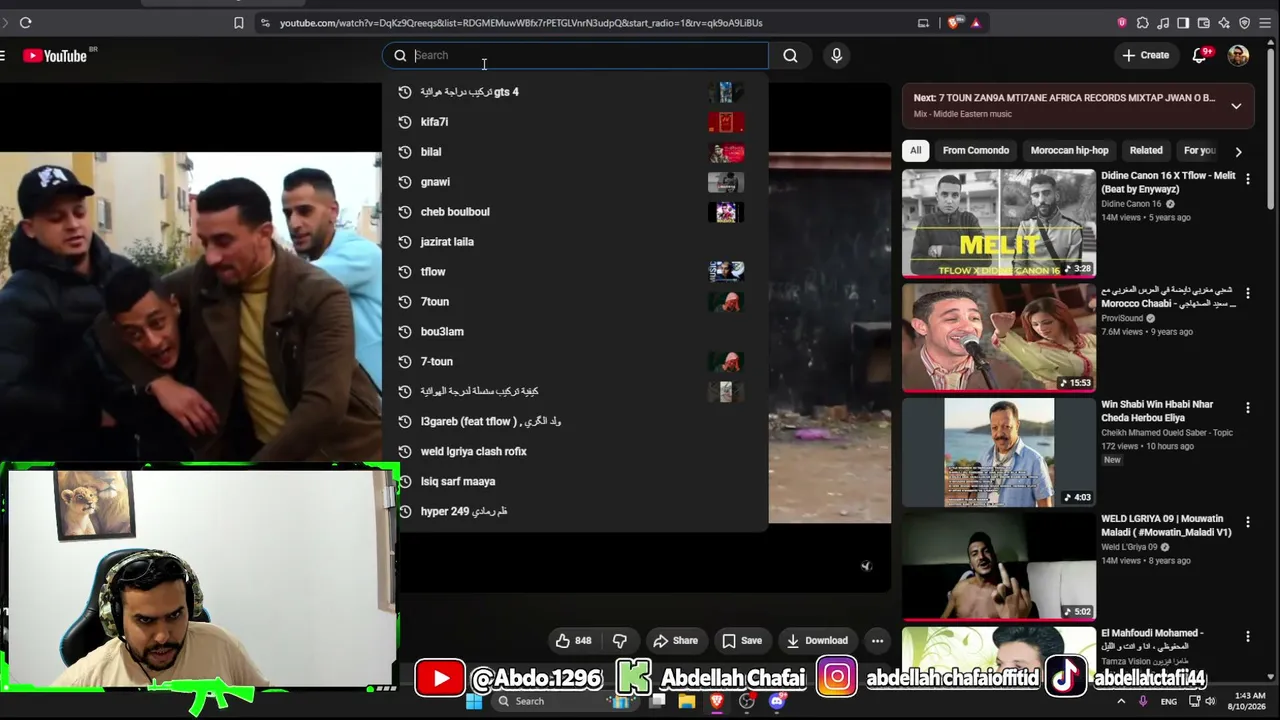Choose the 'jazirat laila' suggestion
The height and width of the screenshot is (720, 1280).
(x=576, y=242)
